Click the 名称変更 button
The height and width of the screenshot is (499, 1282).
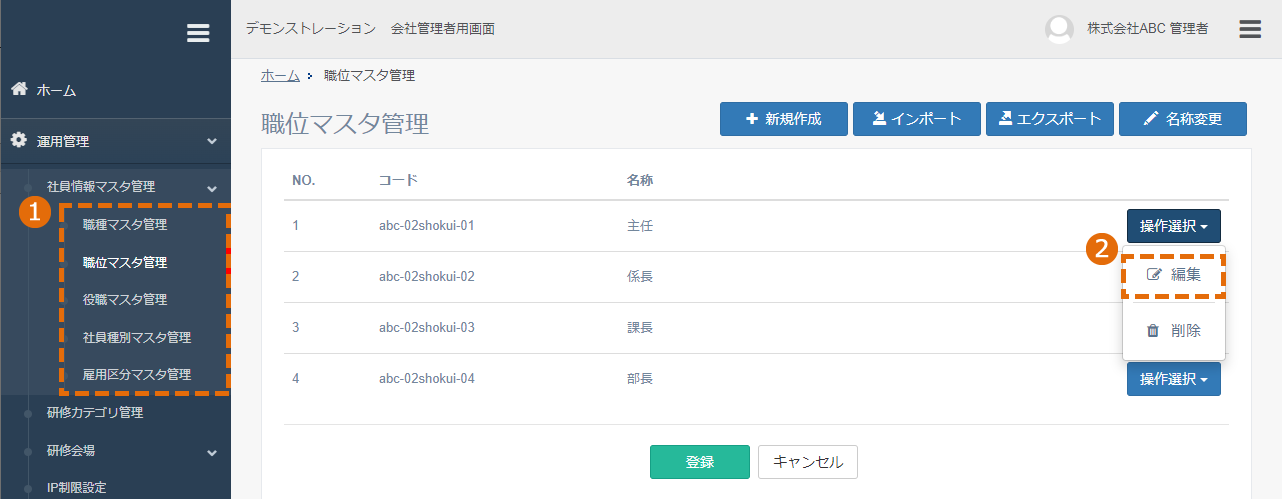[1183, 119]
